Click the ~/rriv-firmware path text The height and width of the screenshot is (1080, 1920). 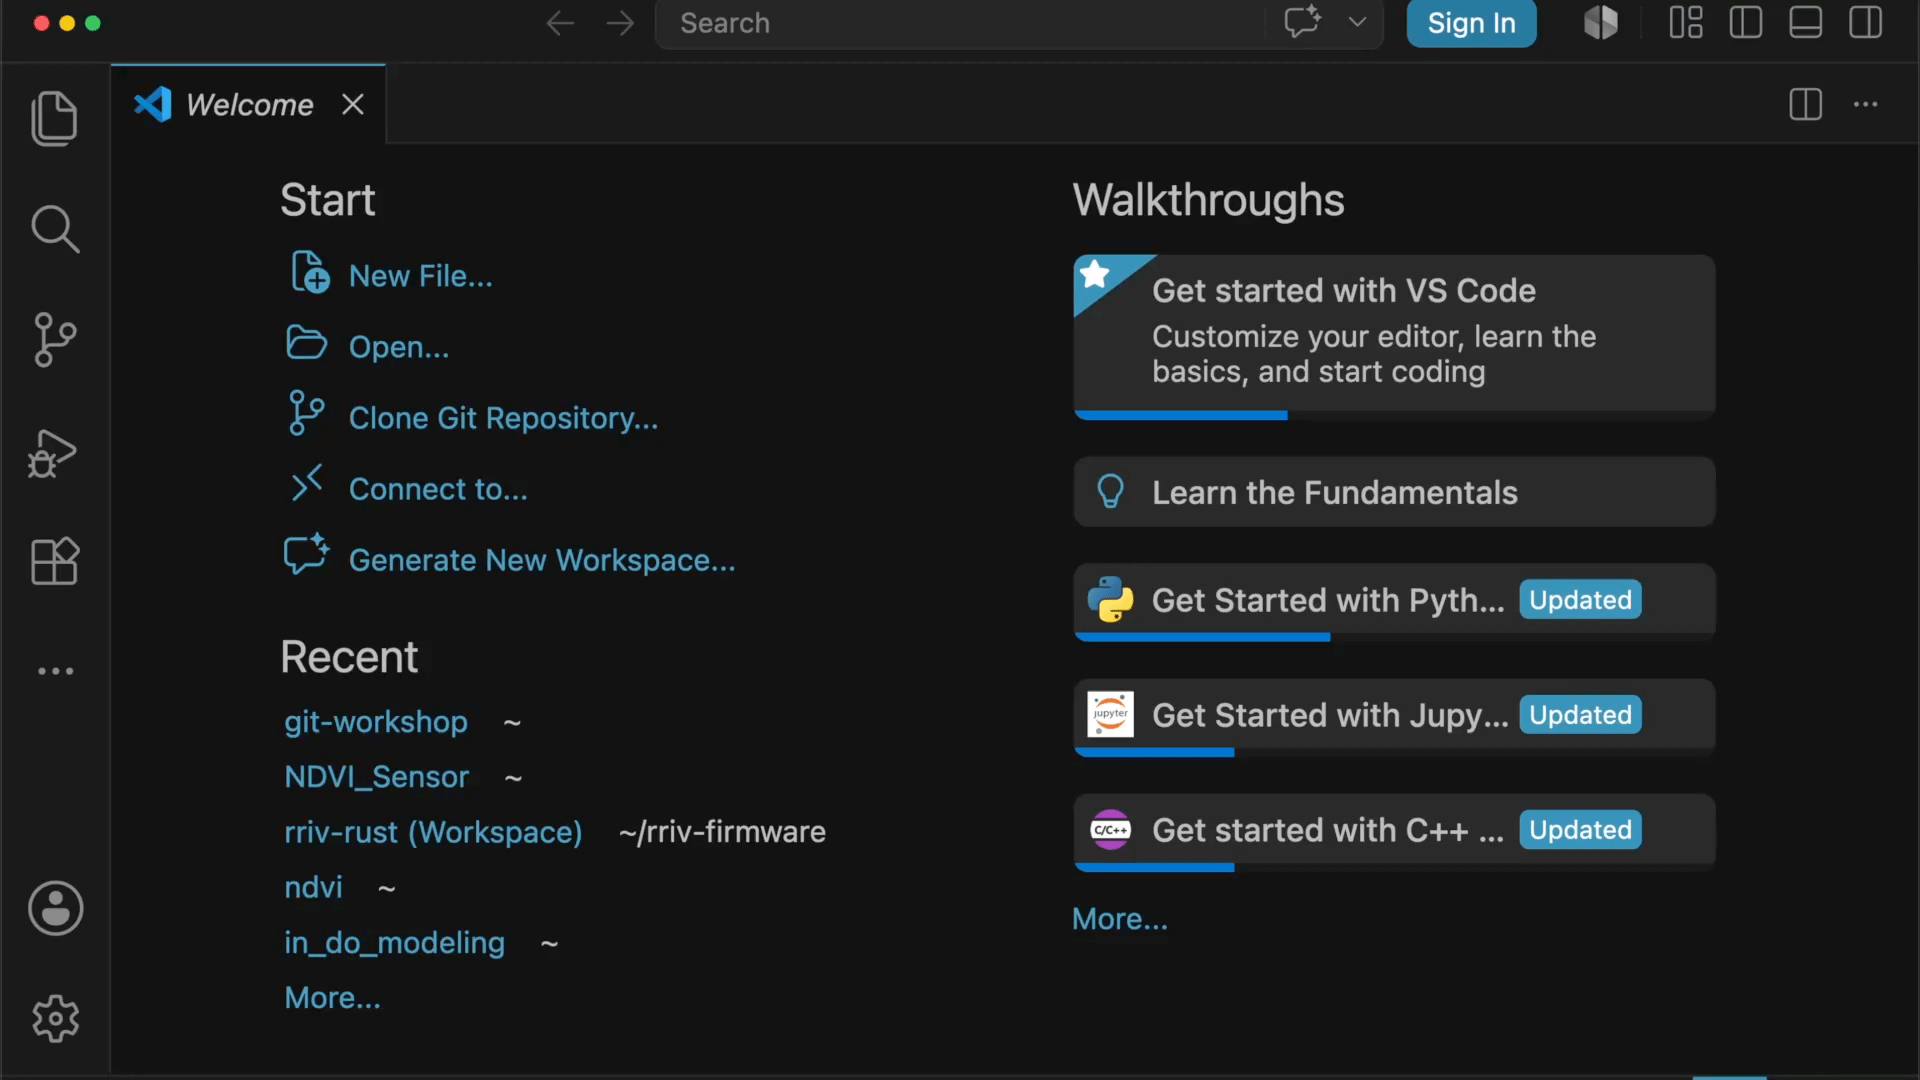722,832
